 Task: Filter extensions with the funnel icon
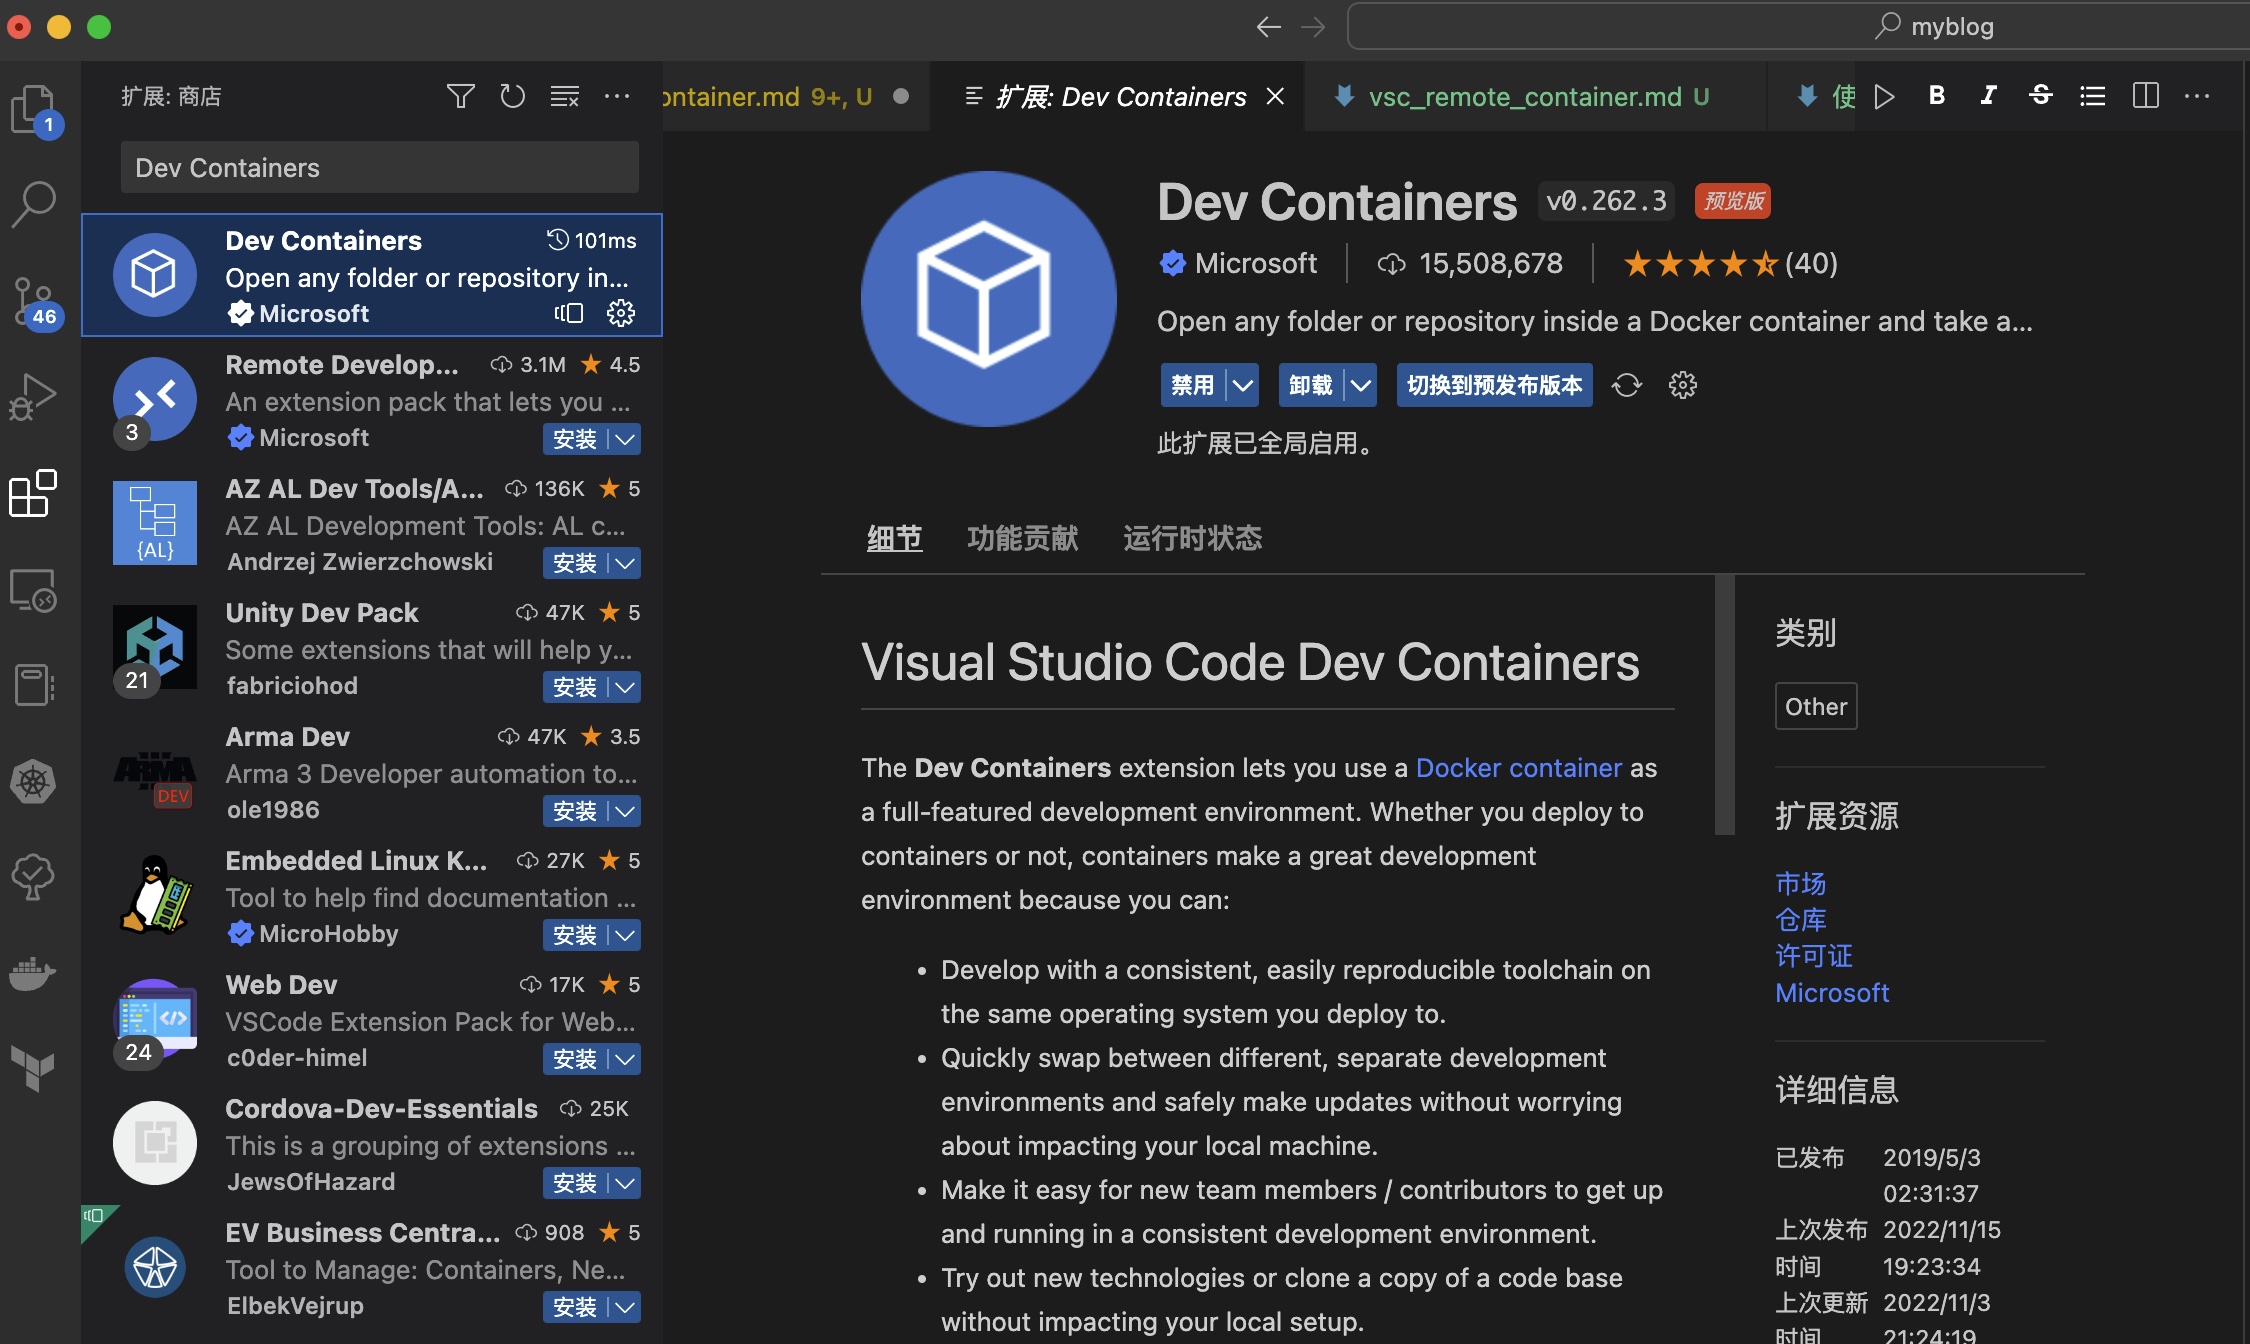point(461,96)
